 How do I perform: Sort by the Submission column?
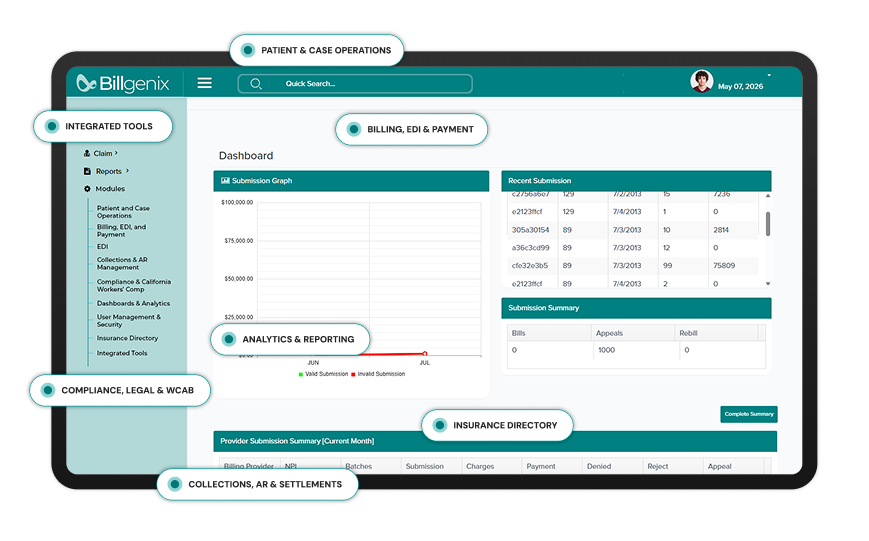click(x=425, y=466)
